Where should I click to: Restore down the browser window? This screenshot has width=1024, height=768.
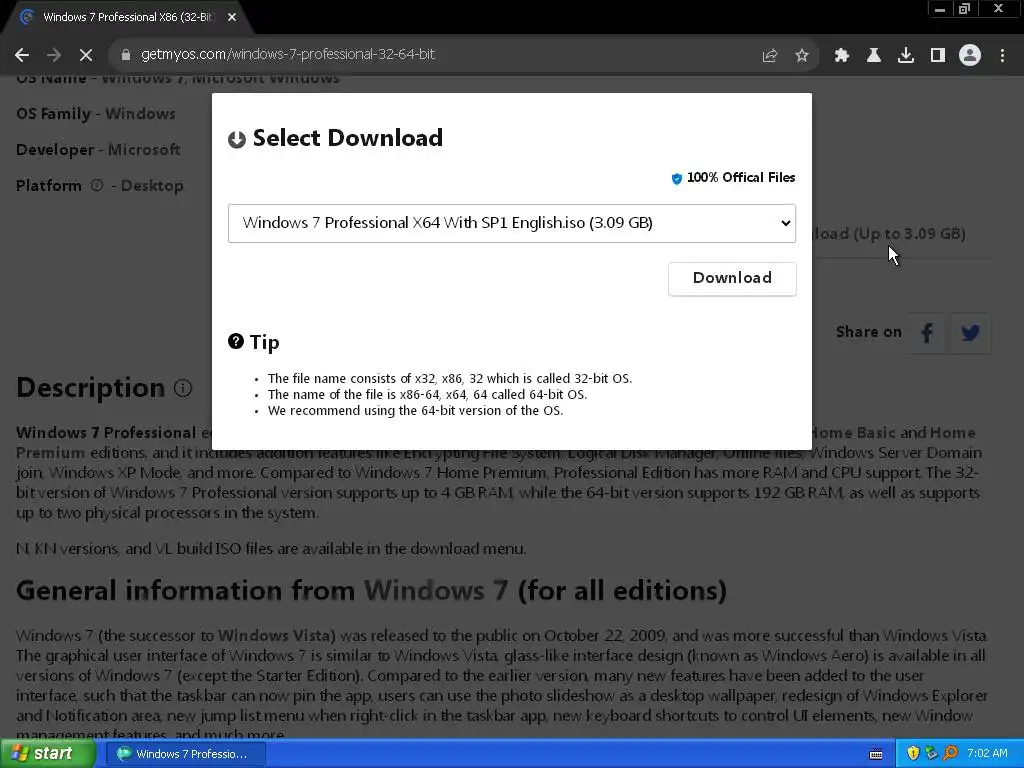(964, 9)
